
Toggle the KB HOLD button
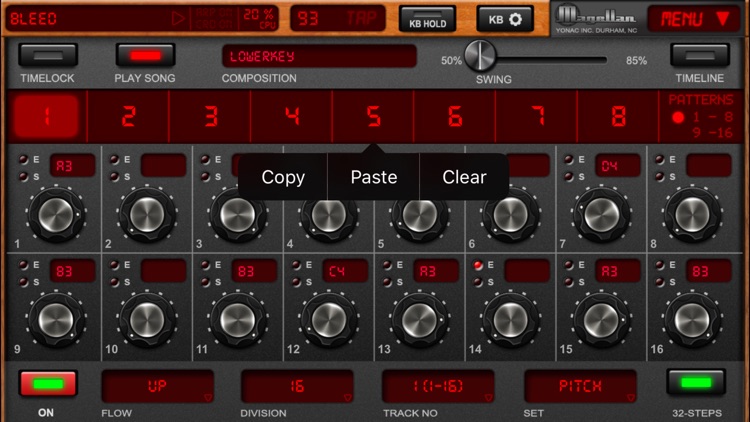[x=428, y=20]
